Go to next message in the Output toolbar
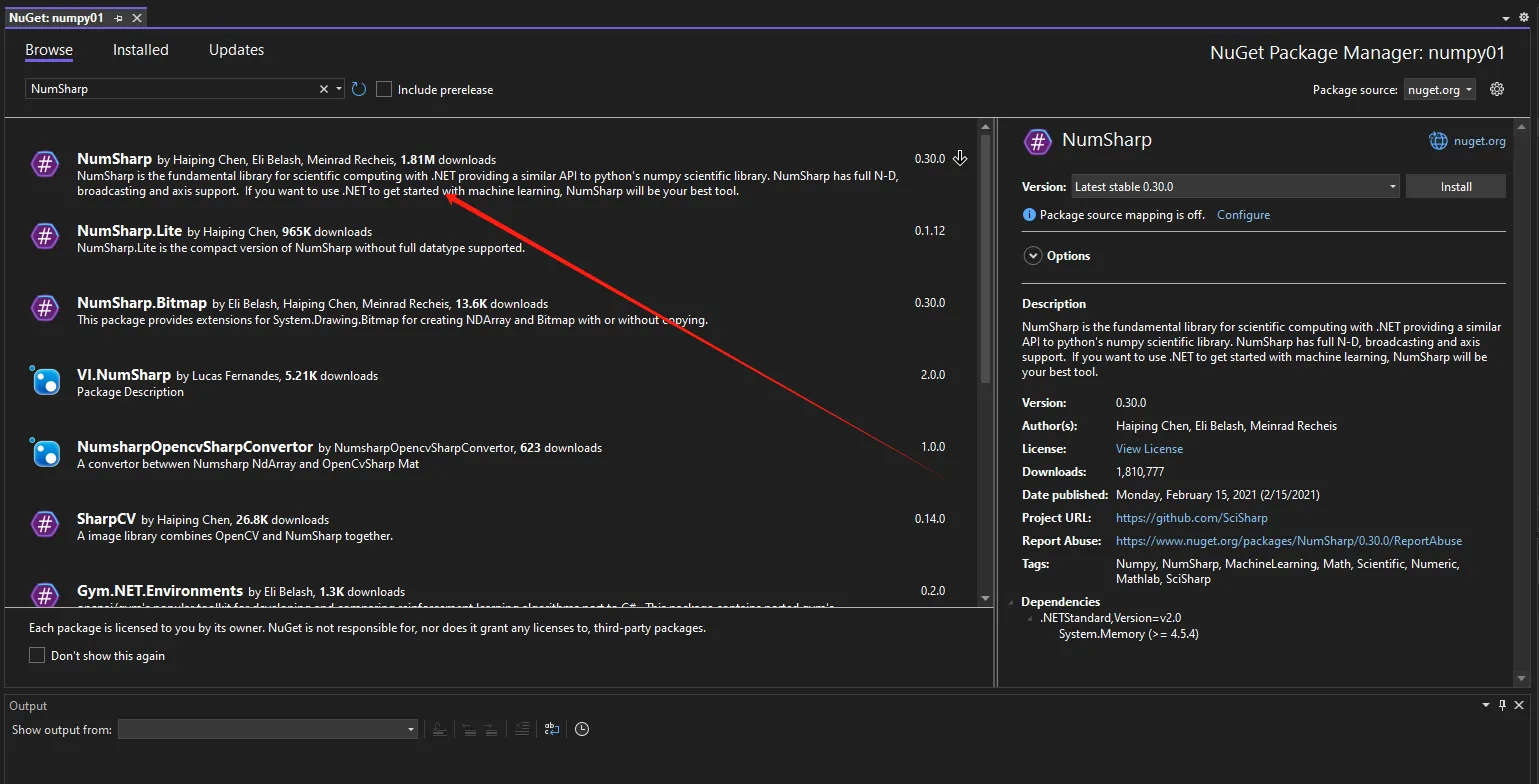The height and width of the screenshot is (784, 1539). click(491, 729)
